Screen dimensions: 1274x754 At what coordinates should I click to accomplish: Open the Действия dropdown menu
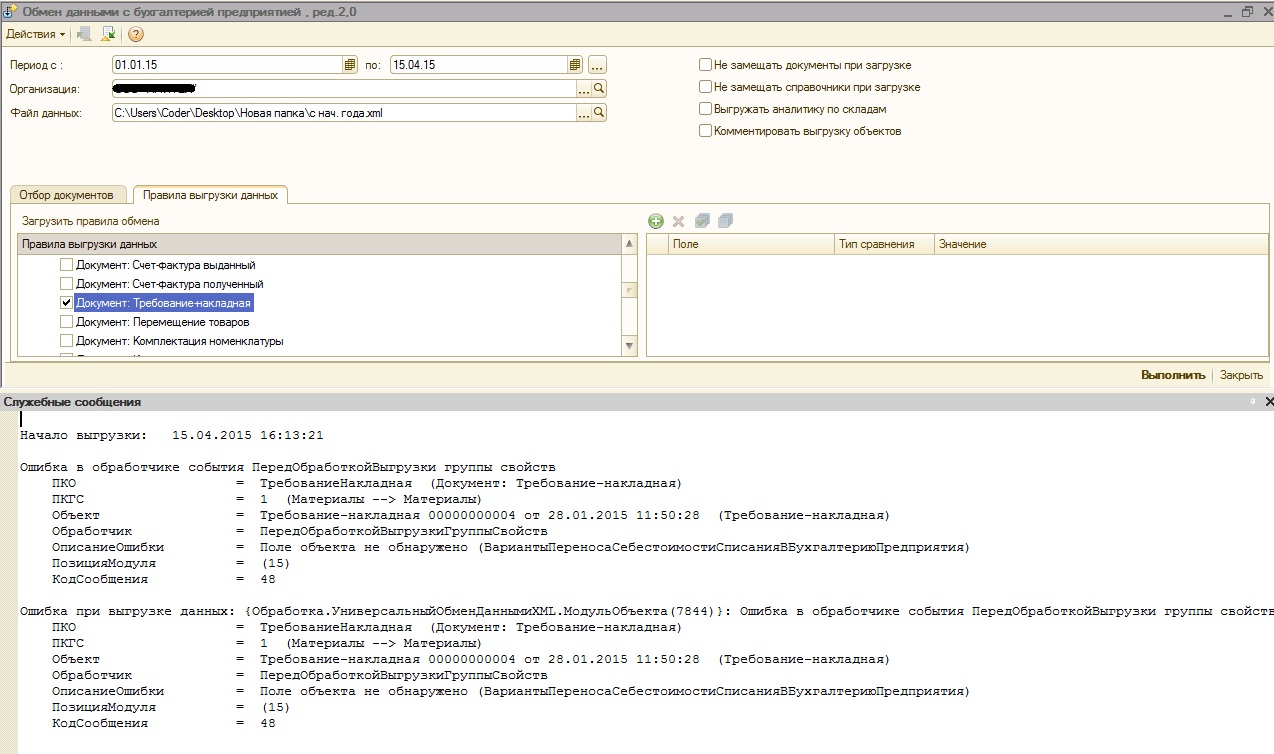pos(36,34)
